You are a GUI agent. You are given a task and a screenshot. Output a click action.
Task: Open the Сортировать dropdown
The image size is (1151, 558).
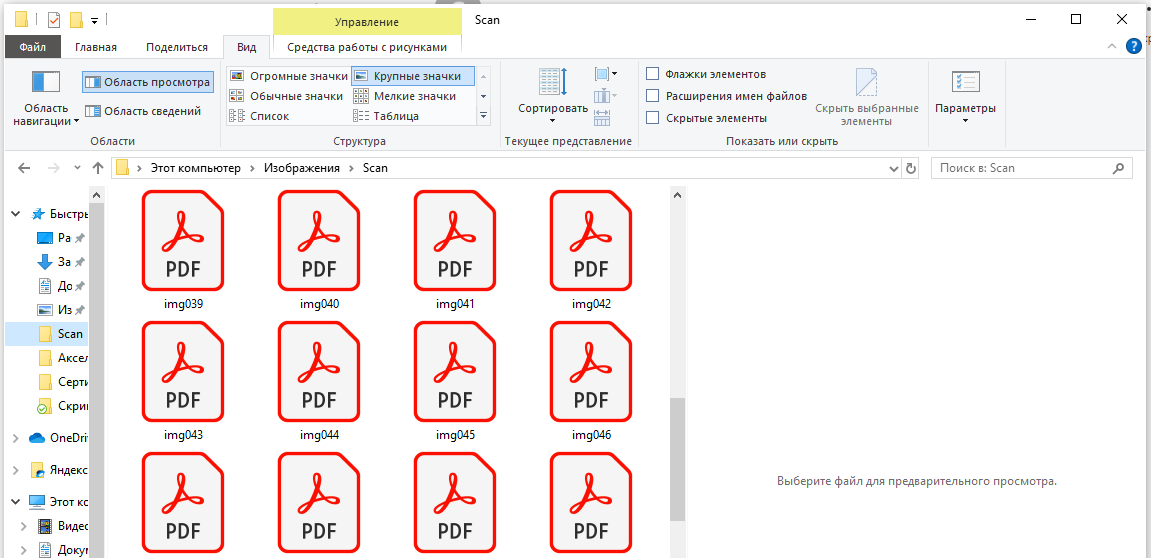[553, 95]
